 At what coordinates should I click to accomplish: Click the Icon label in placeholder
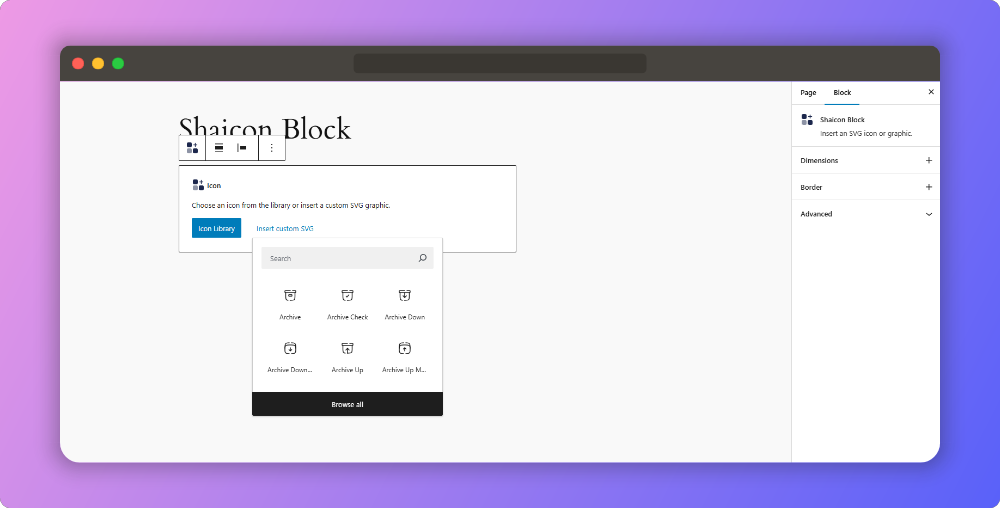(x=214, y=185)
